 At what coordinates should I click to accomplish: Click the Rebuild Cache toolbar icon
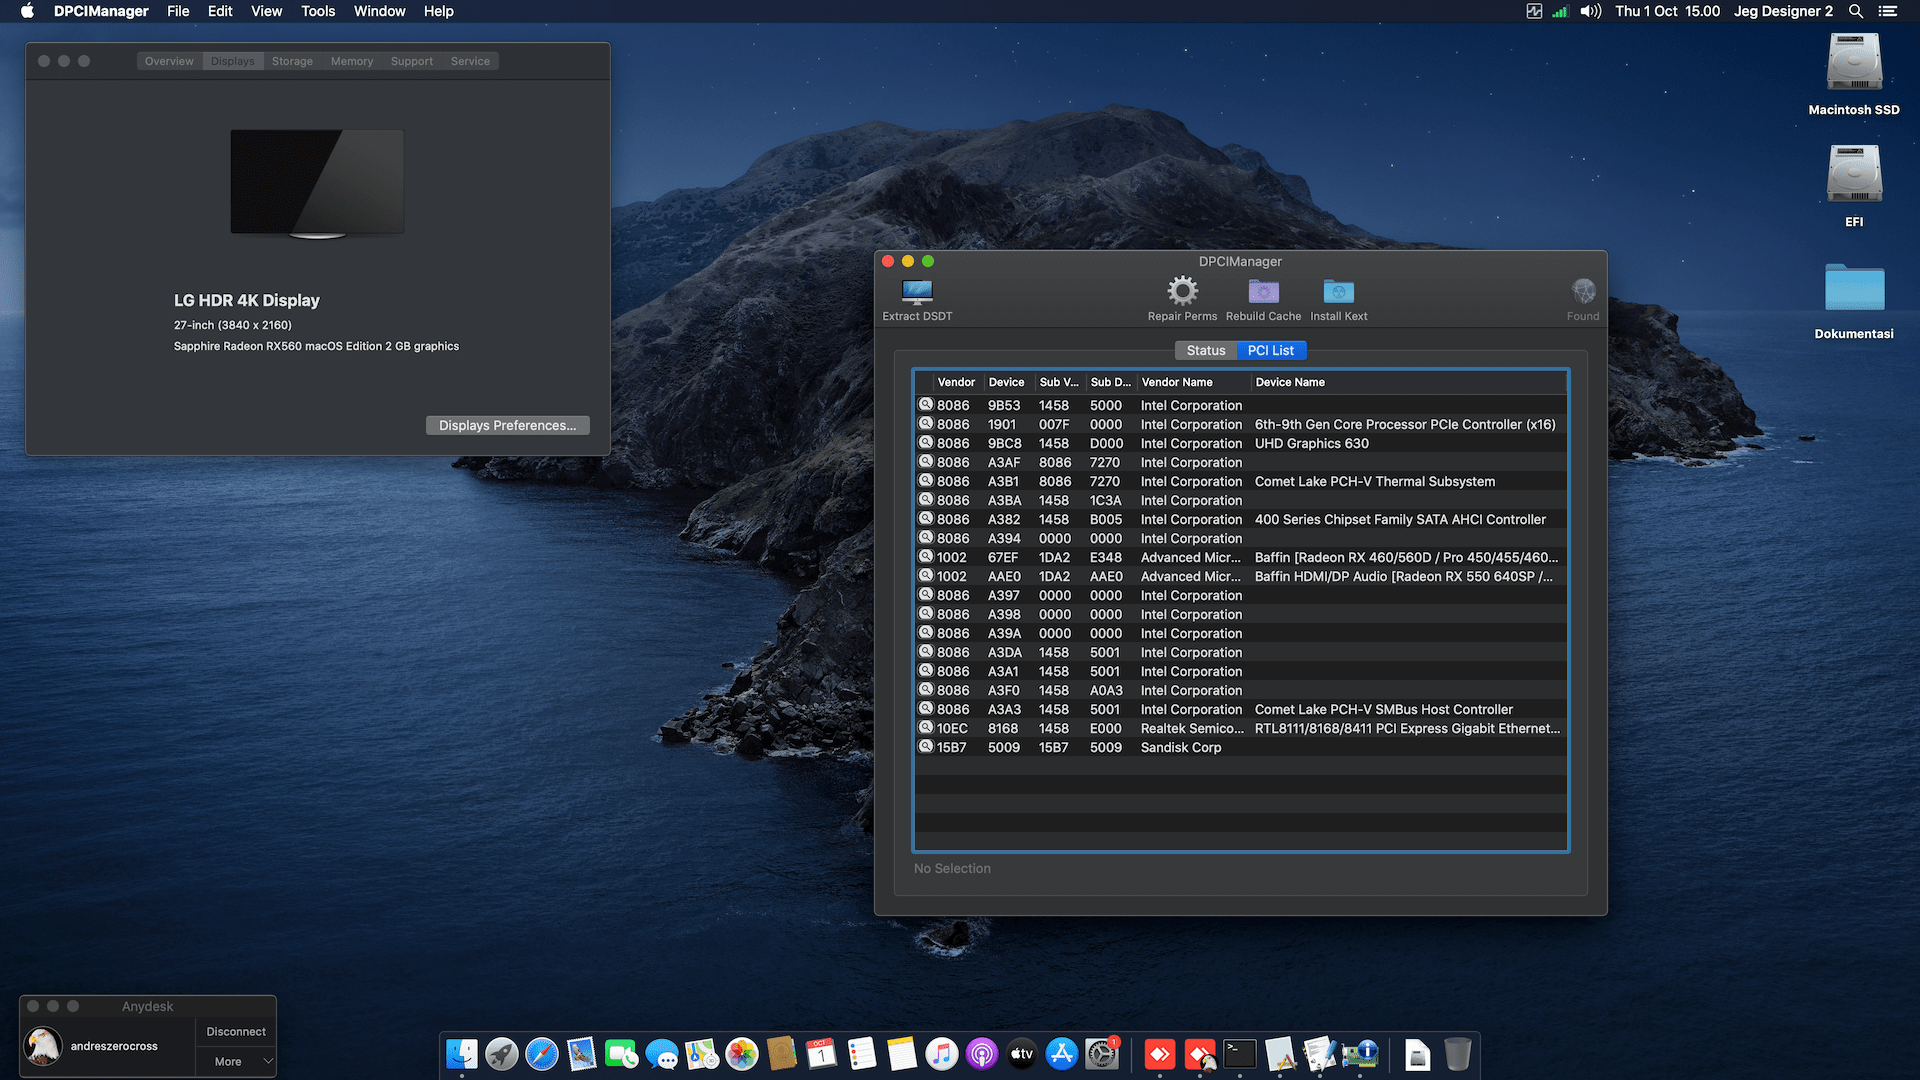click(x=1263, y=291)
